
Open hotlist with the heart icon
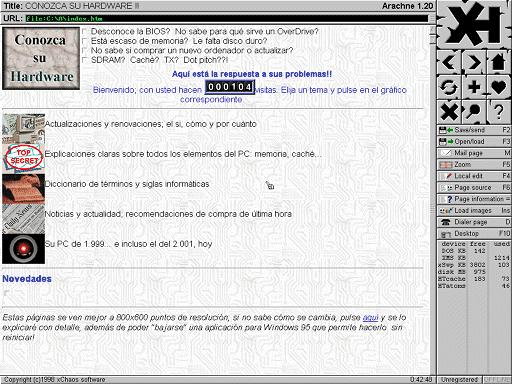point(498,87)
